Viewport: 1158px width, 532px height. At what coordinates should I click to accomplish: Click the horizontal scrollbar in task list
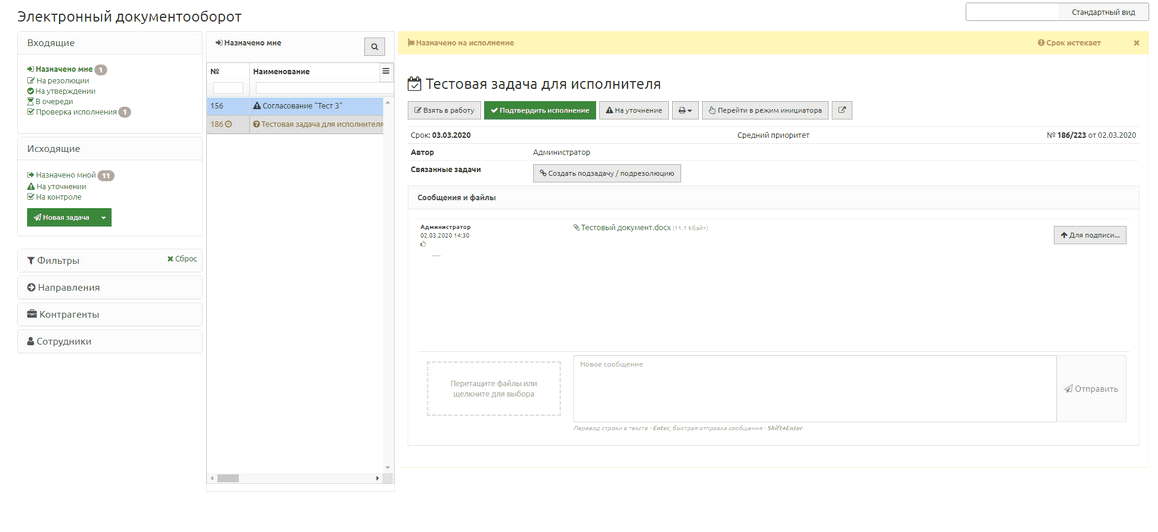227,478
